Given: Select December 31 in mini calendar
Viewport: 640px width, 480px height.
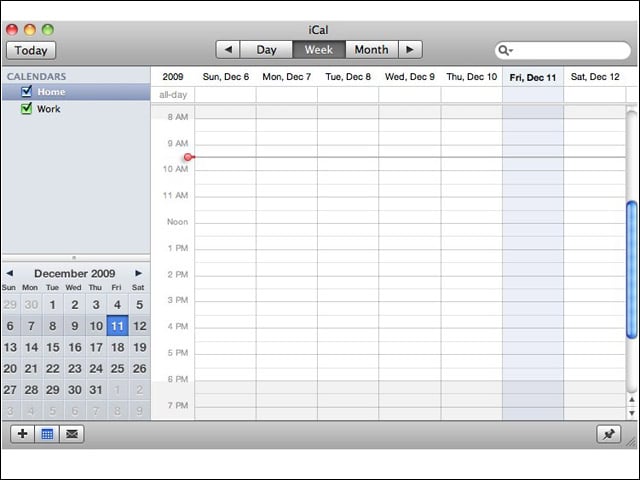Looking at the screenshot, I should pyautogui.click(x=96, y=389).
